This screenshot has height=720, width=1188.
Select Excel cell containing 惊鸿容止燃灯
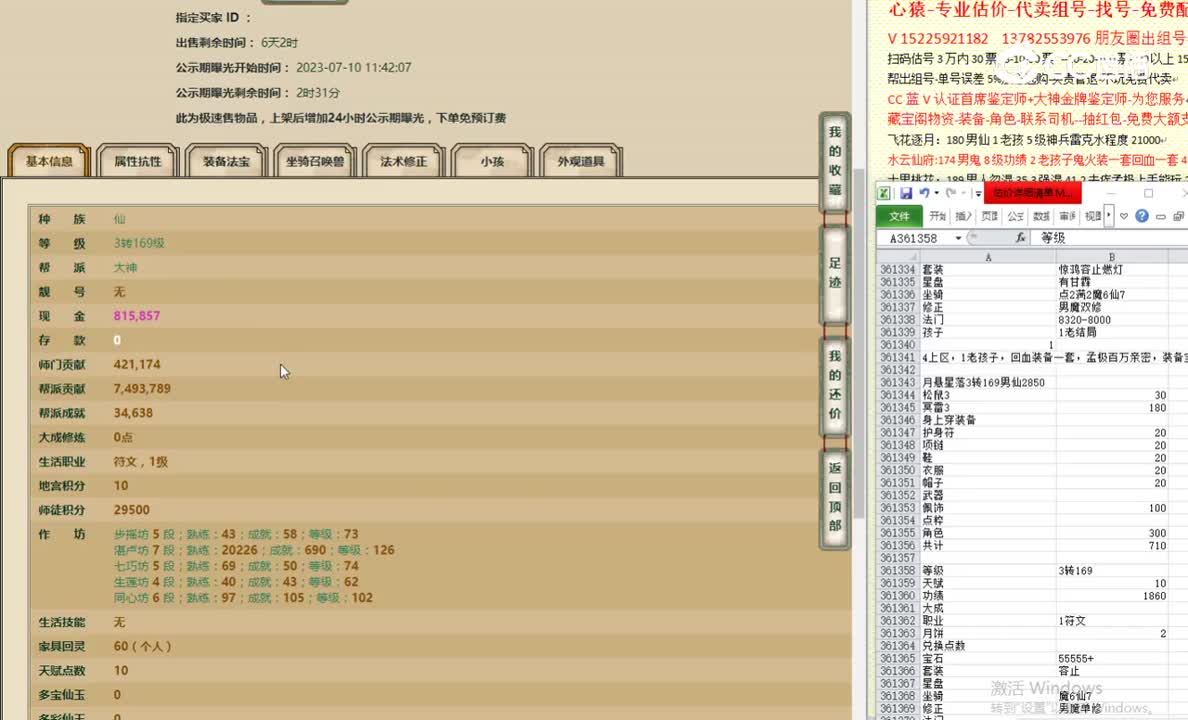pos(1111,270)
